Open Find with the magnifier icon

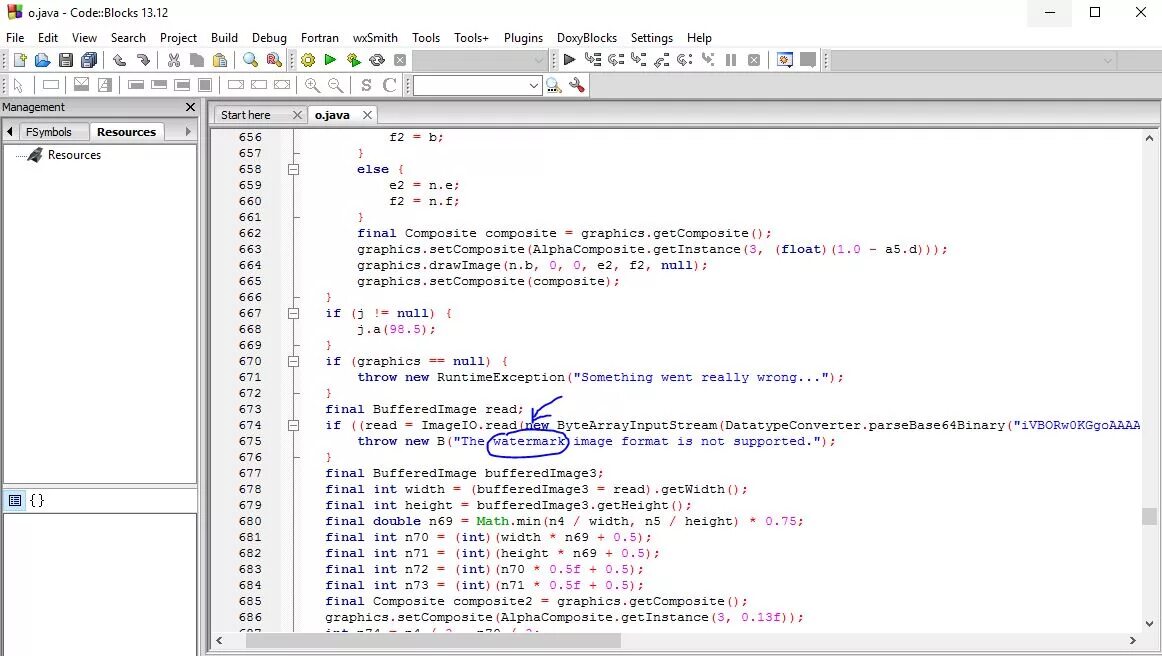(250, 60)
